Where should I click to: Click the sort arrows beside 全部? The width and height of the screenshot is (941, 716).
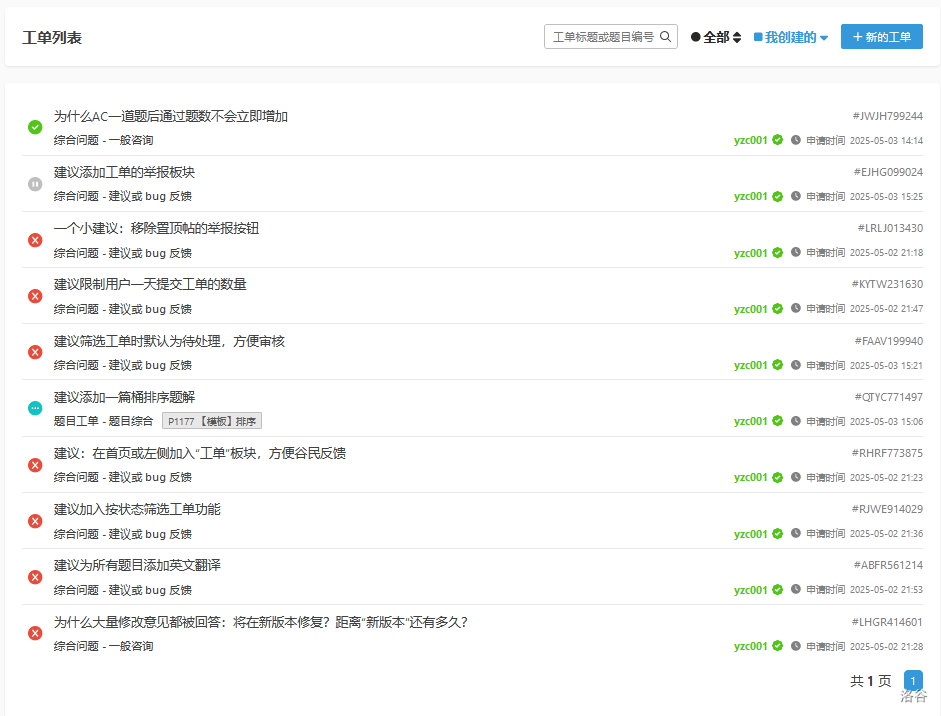[737, 38]
